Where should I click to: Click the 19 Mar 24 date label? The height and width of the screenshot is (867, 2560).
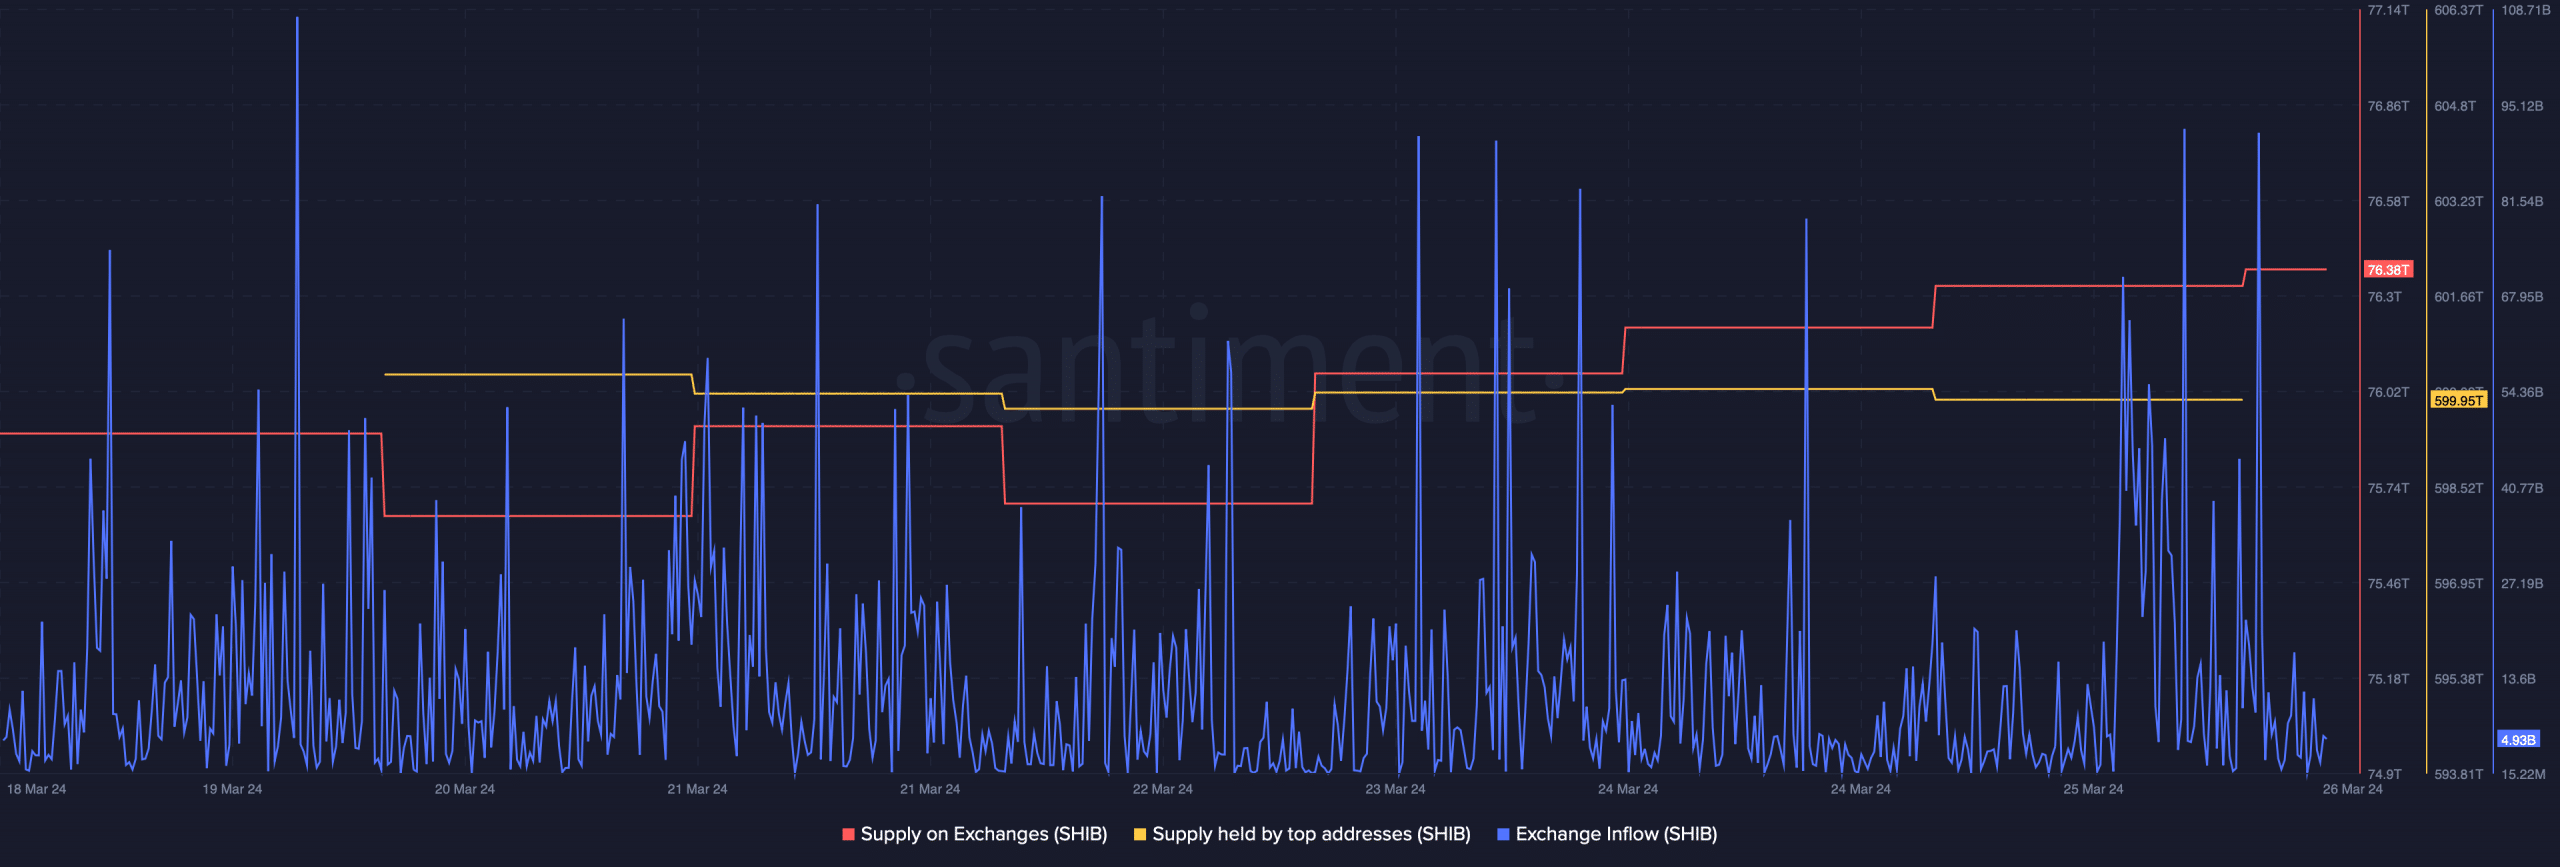[x=232, y=789]
